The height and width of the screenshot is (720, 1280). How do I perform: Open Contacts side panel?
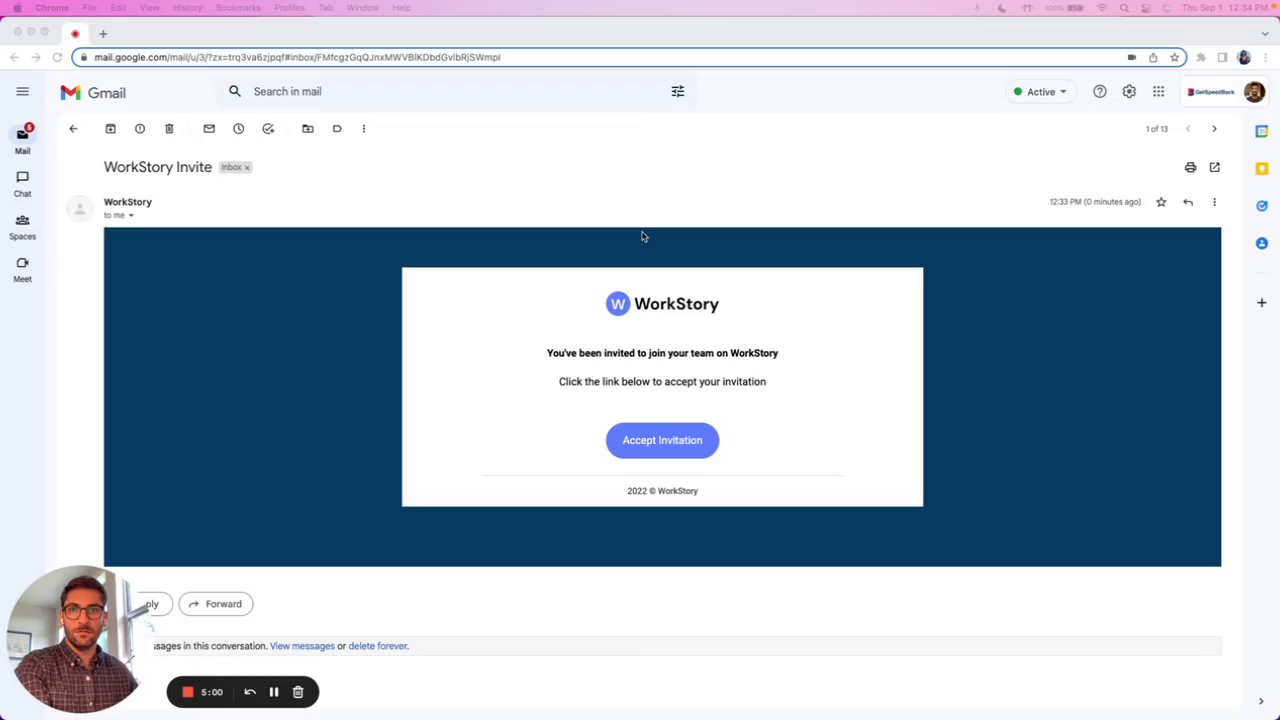pyautogui.click(x=1262, y=243)
